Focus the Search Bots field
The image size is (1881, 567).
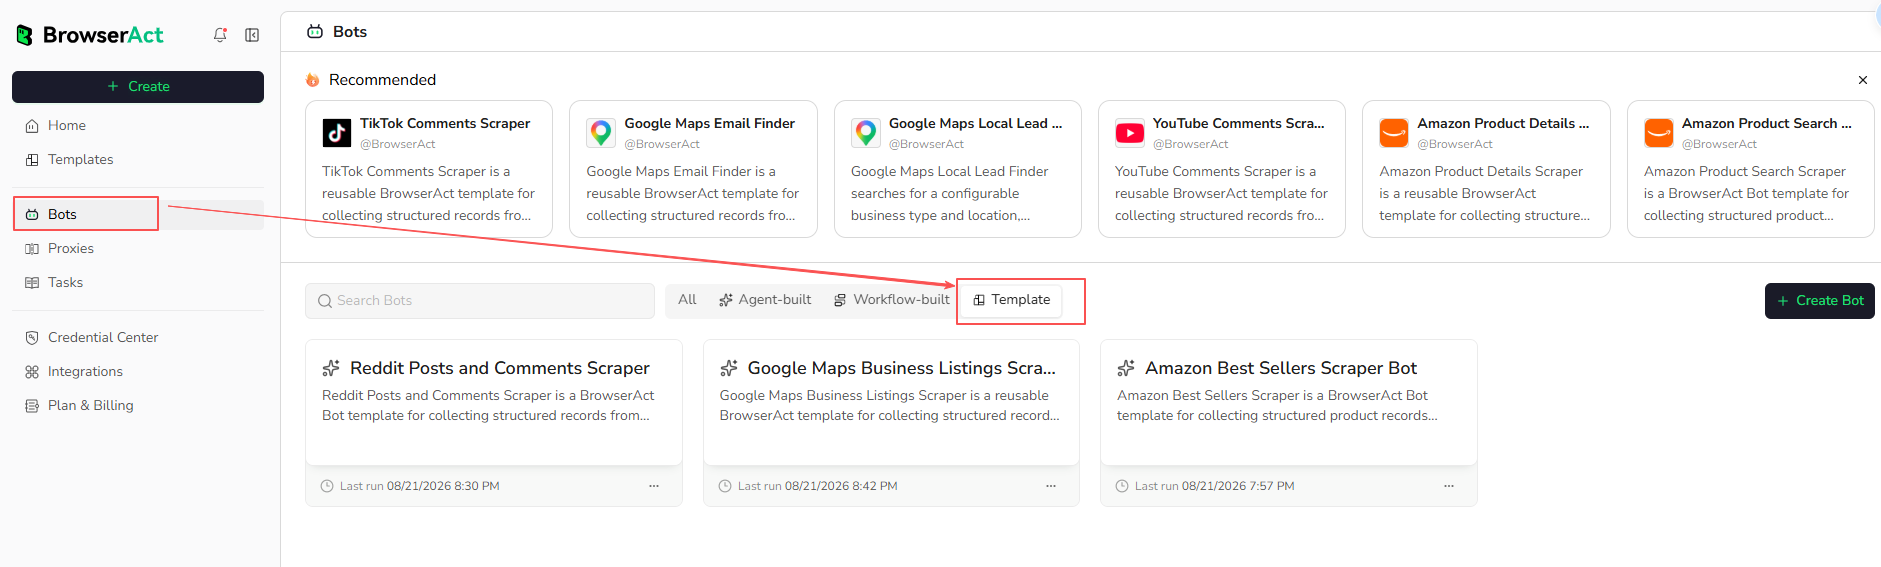coord(480,301)
